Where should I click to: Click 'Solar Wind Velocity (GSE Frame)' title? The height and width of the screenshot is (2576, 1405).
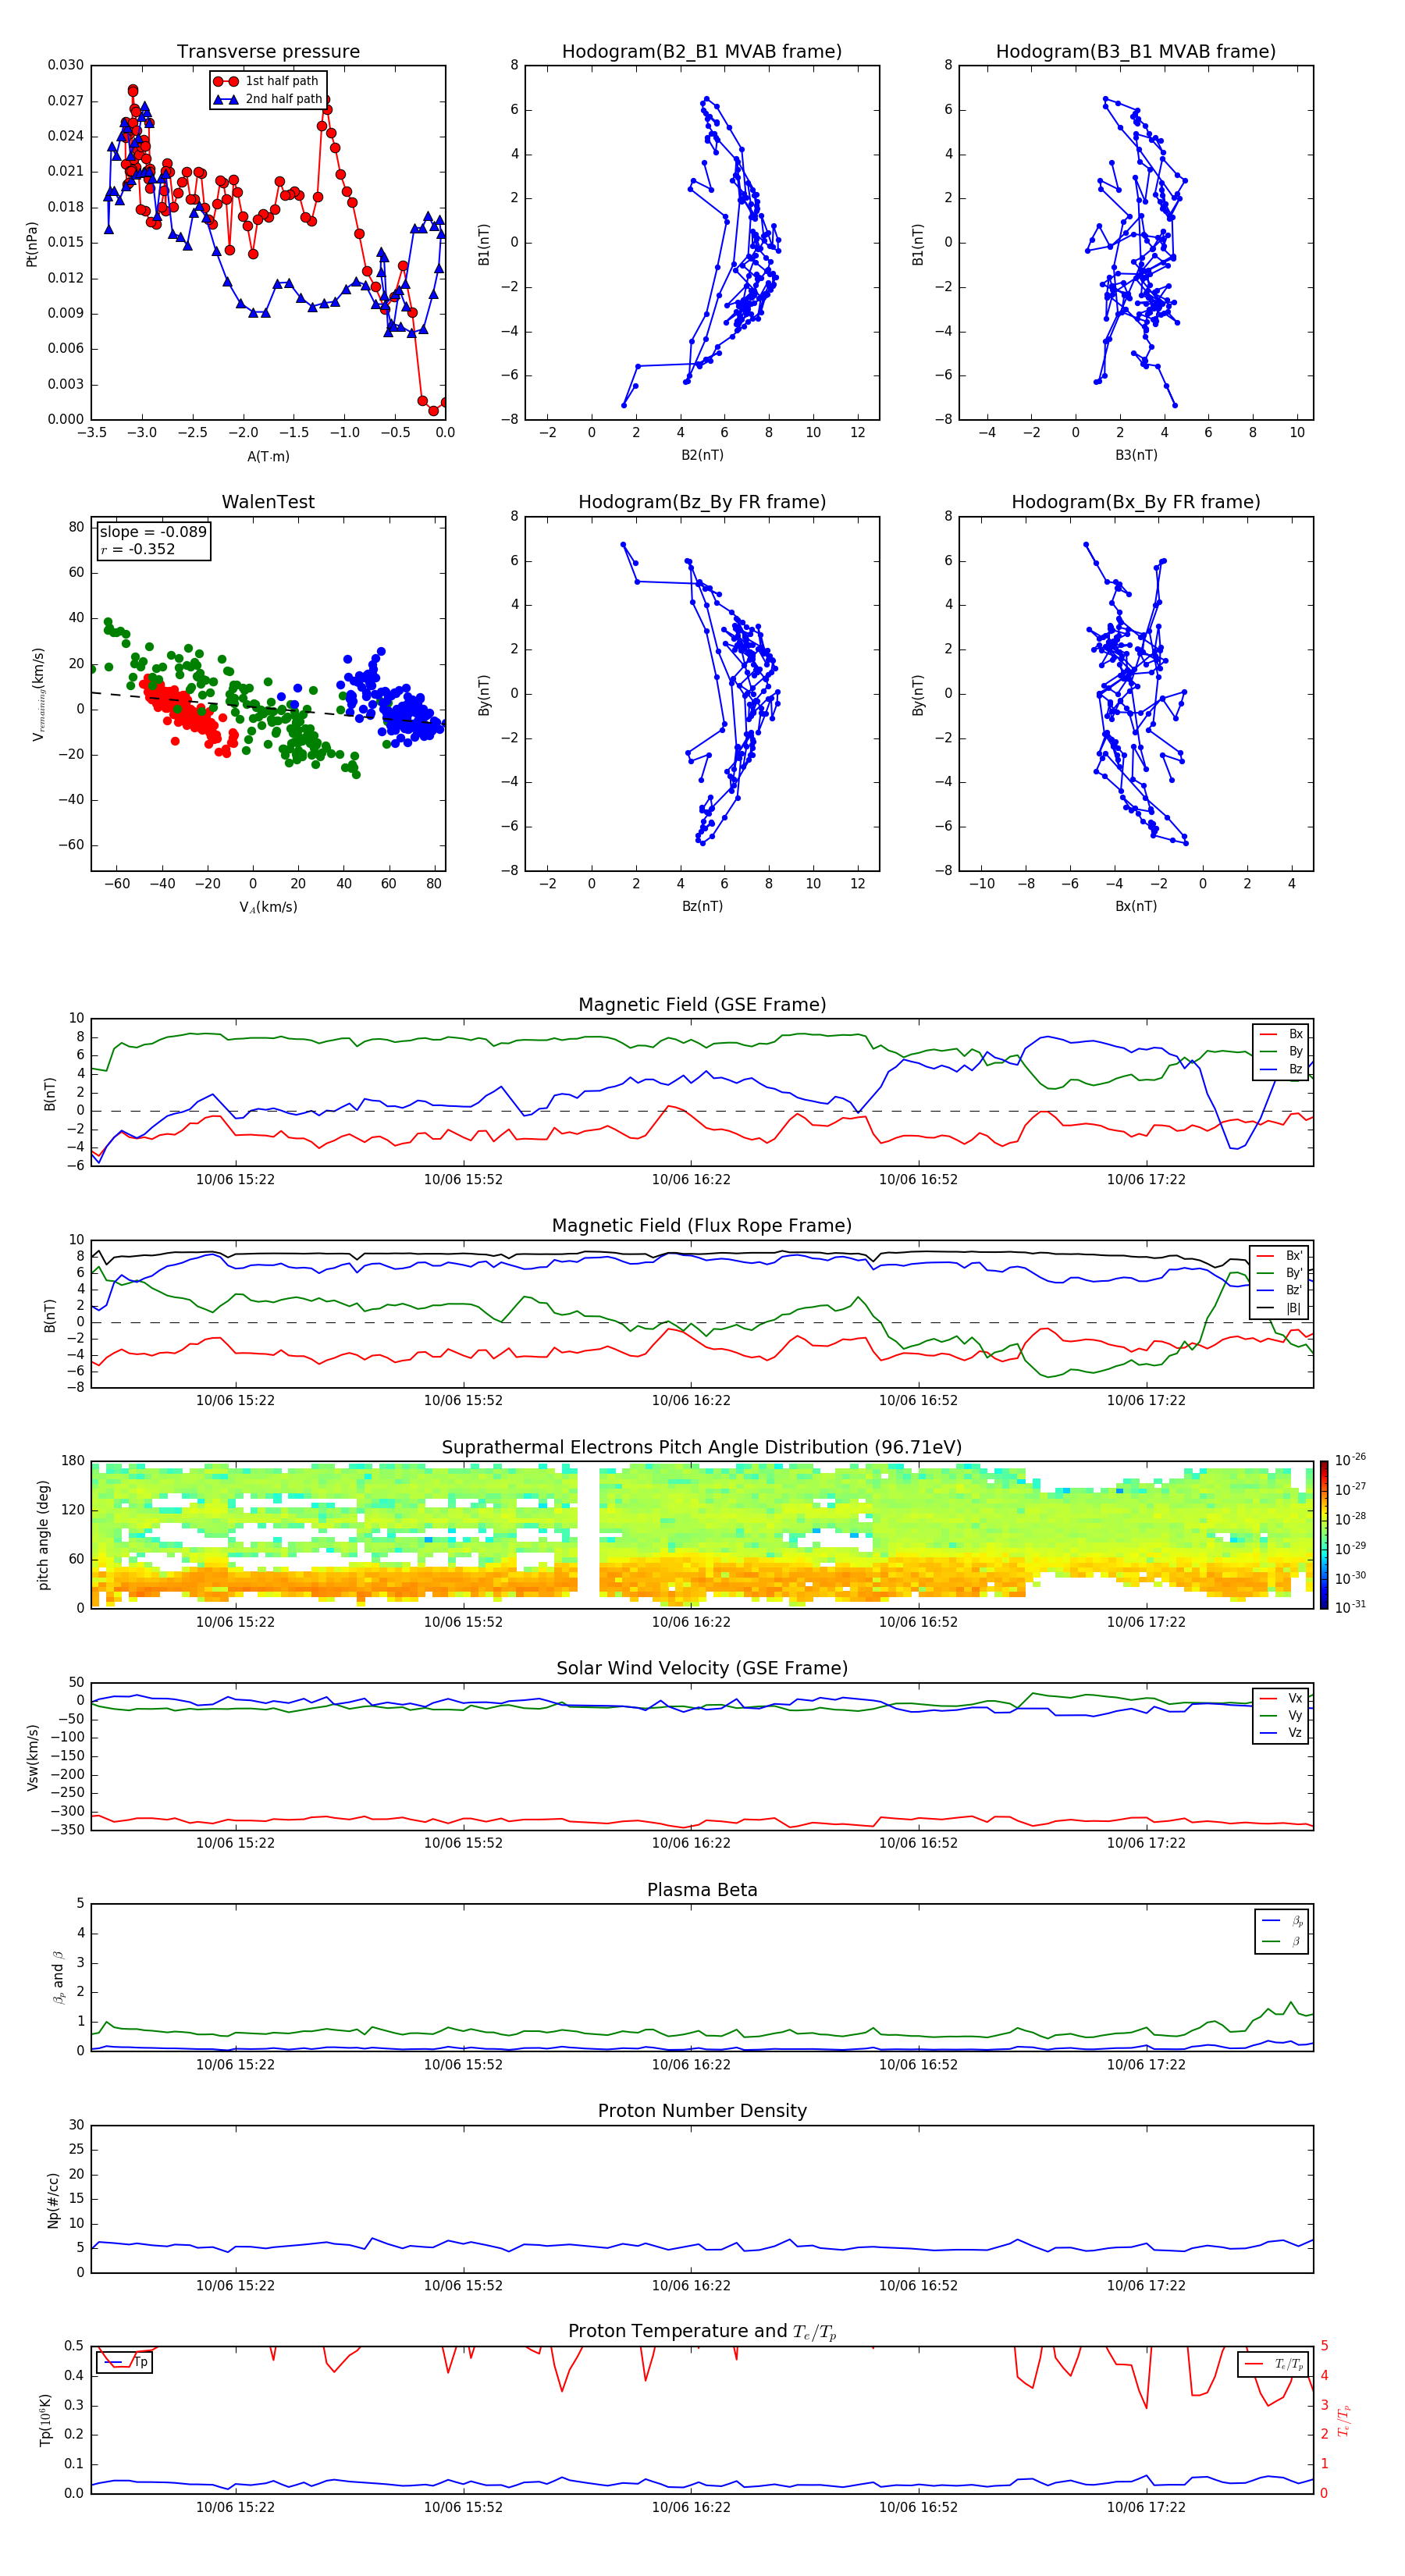(x=702, y=1669)
